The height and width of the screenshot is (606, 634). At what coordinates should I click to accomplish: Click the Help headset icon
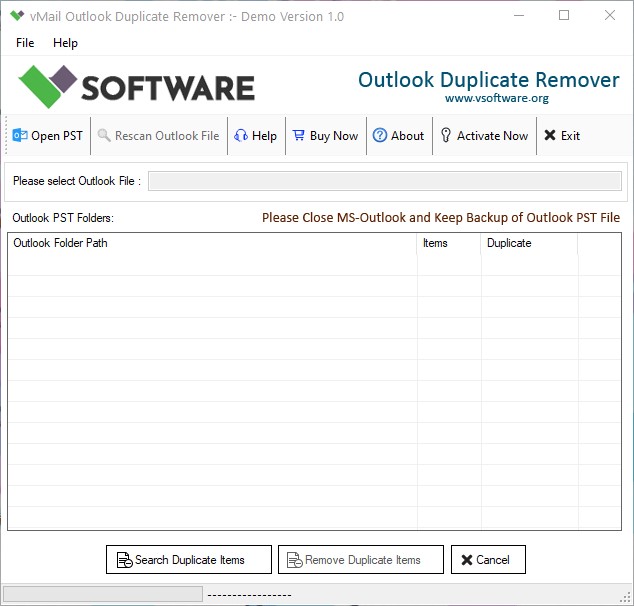click(241, 135)
